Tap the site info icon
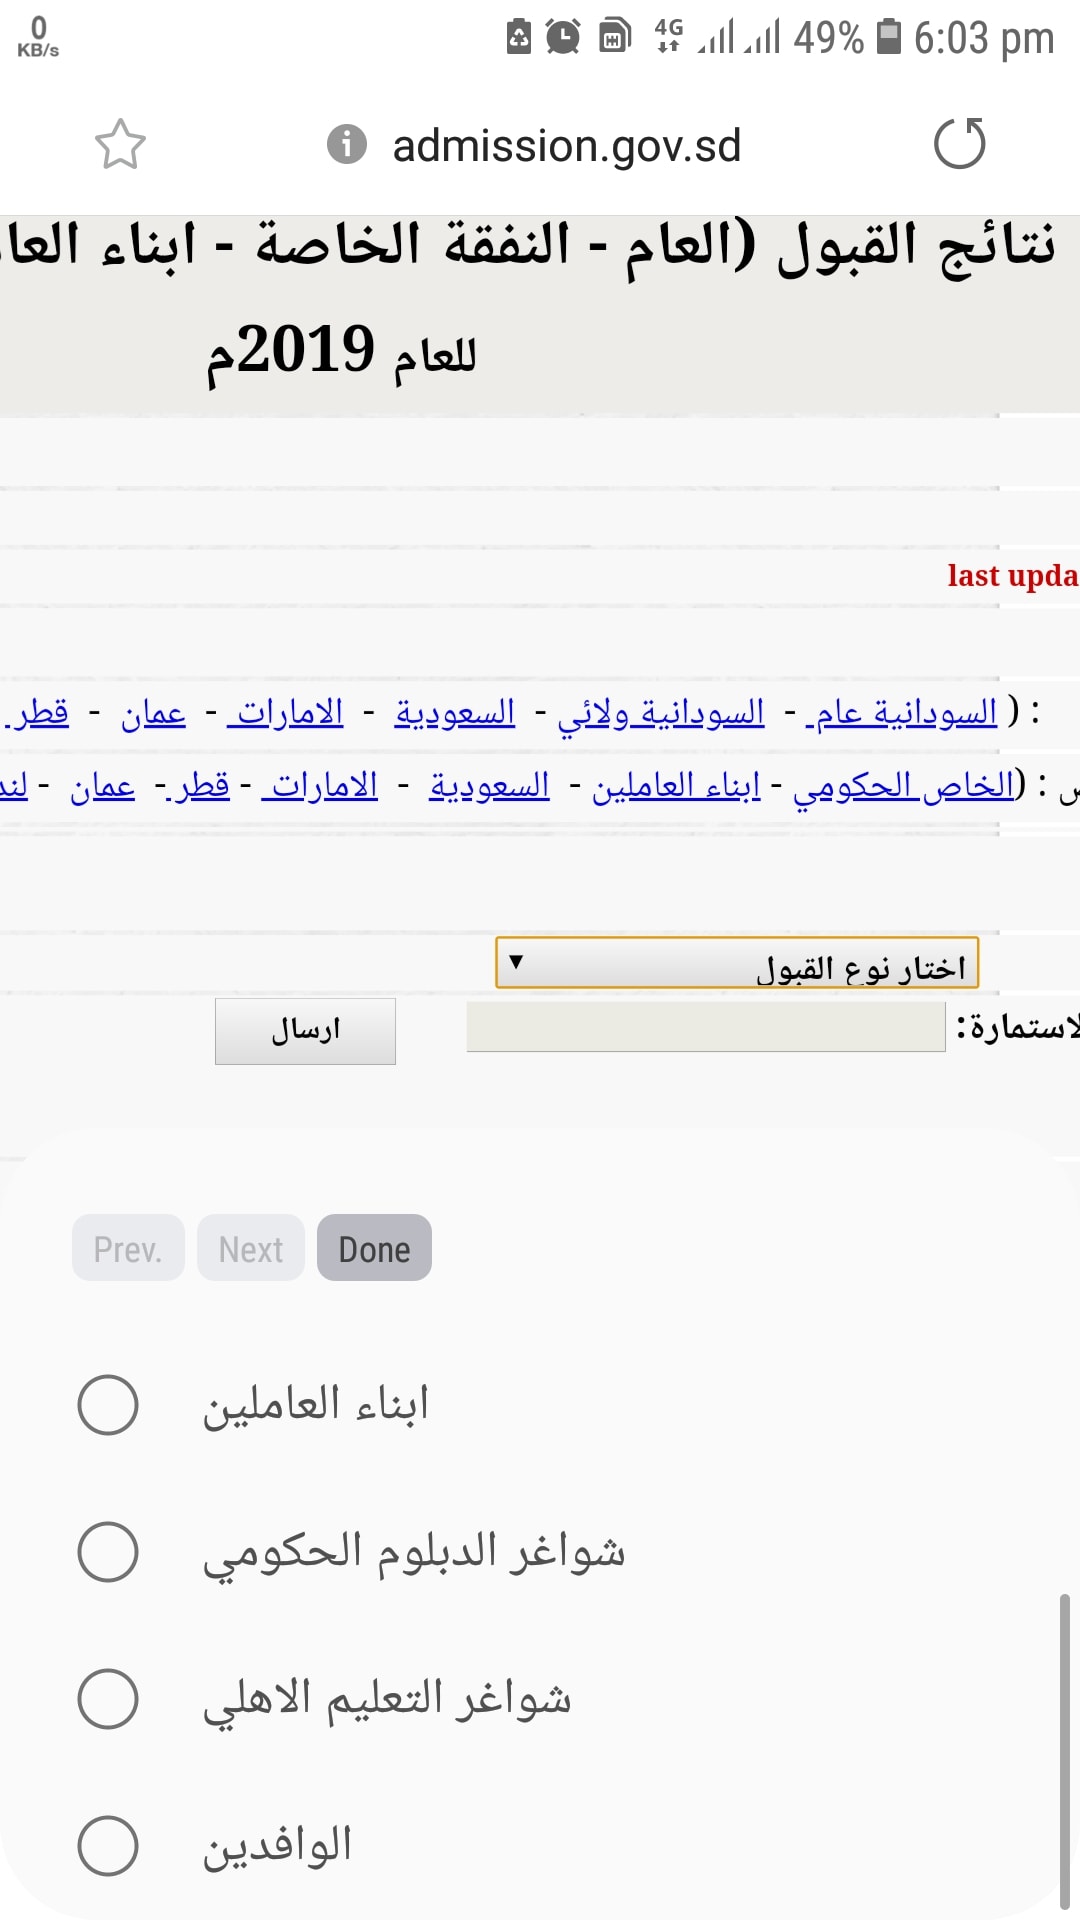1080x1920 pixels. coord(347,145)
